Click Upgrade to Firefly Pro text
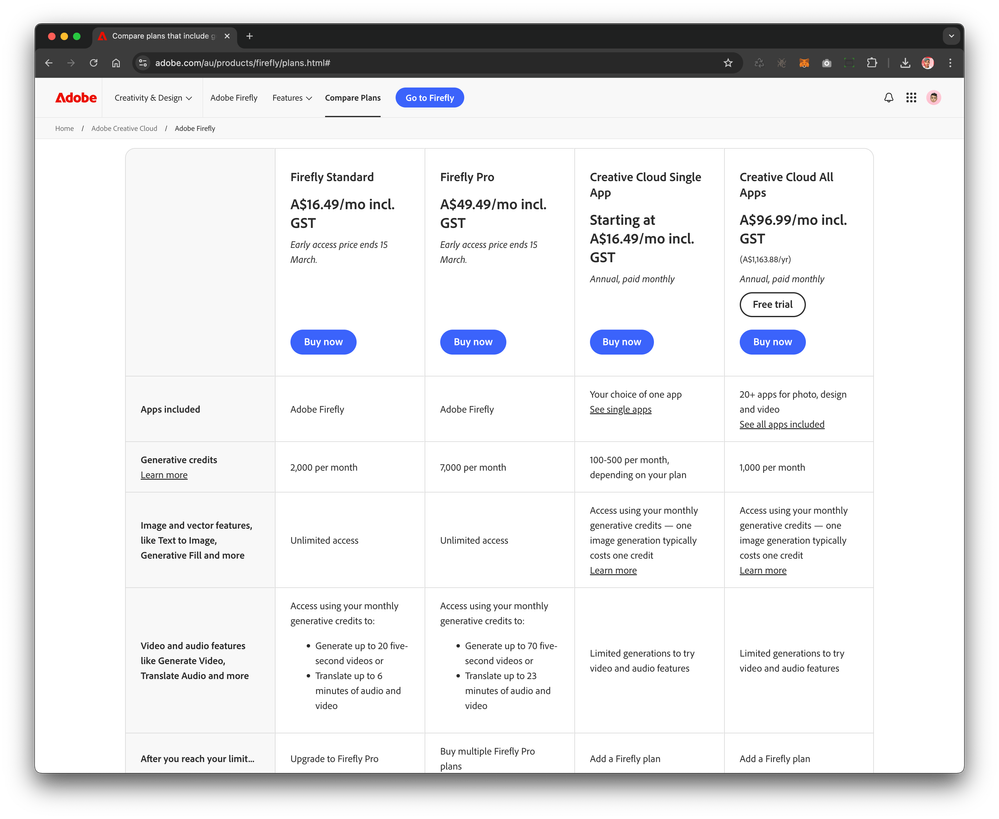 pyautogui.click(x=334, y=758)
